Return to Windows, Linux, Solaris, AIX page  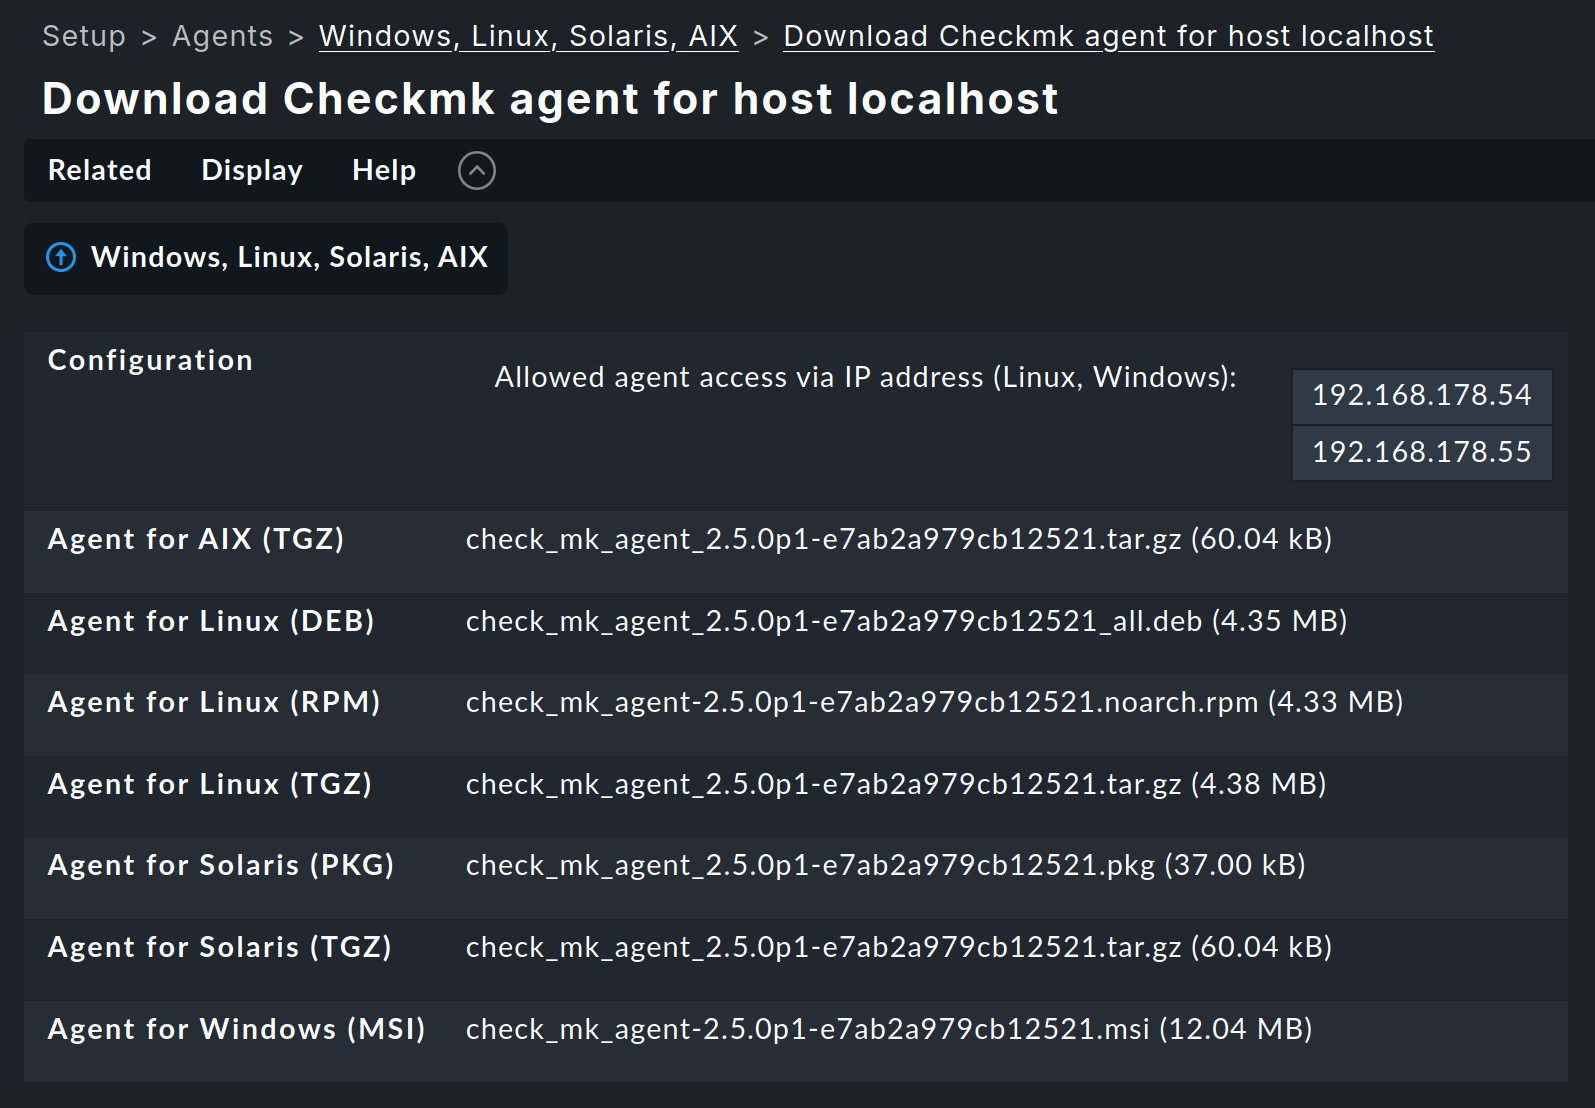289,257
